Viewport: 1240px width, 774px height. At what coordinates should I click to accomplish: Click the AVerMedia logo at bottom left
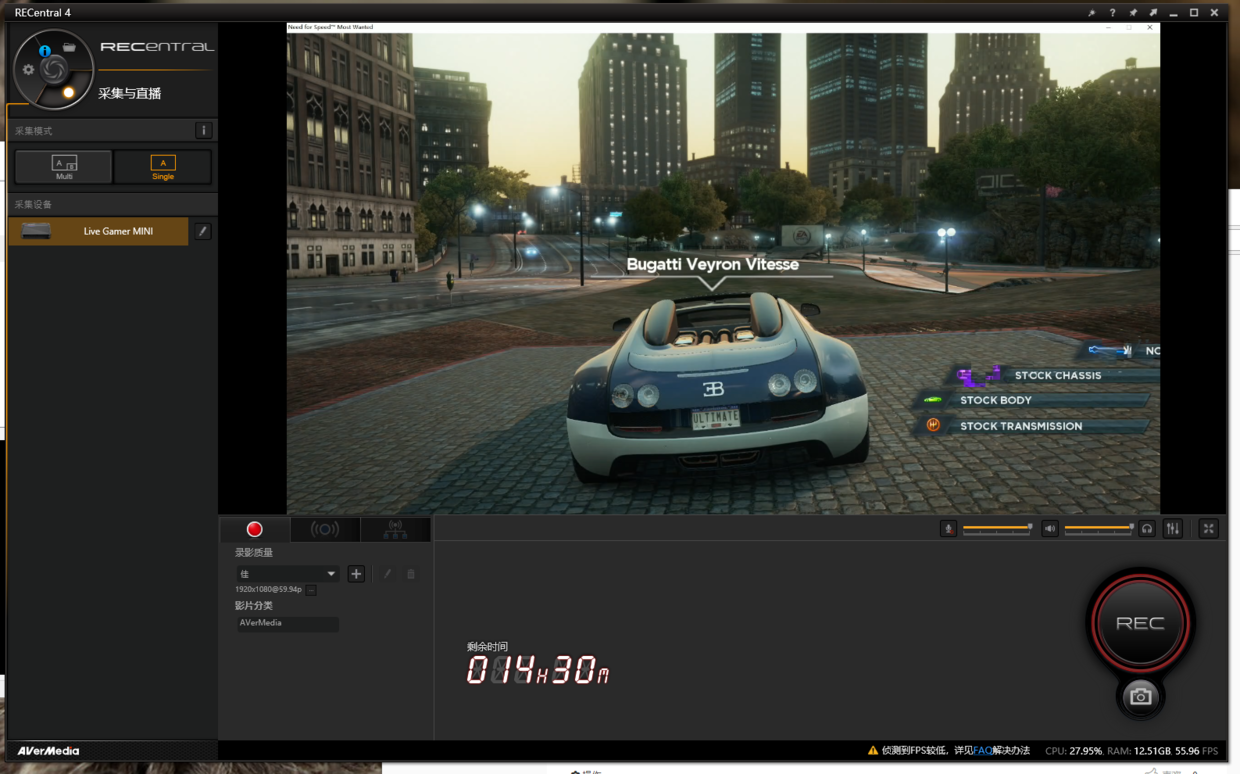(x=48, y=751)
